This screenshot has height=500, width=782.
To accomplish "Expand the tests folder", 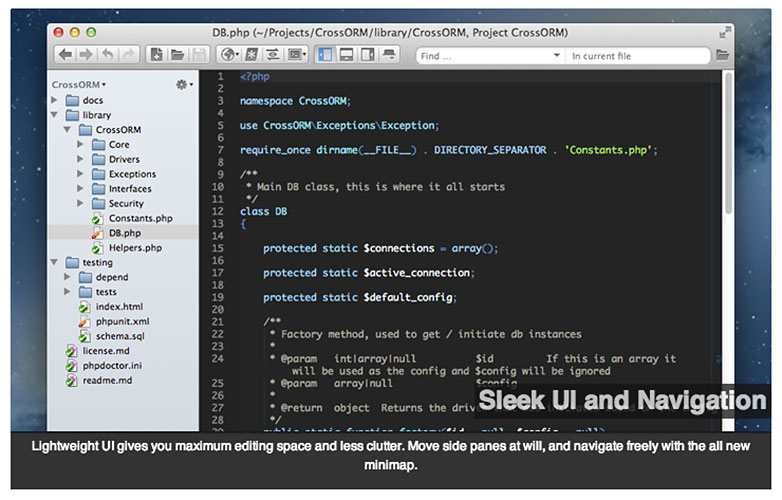I will pos(67,292).
